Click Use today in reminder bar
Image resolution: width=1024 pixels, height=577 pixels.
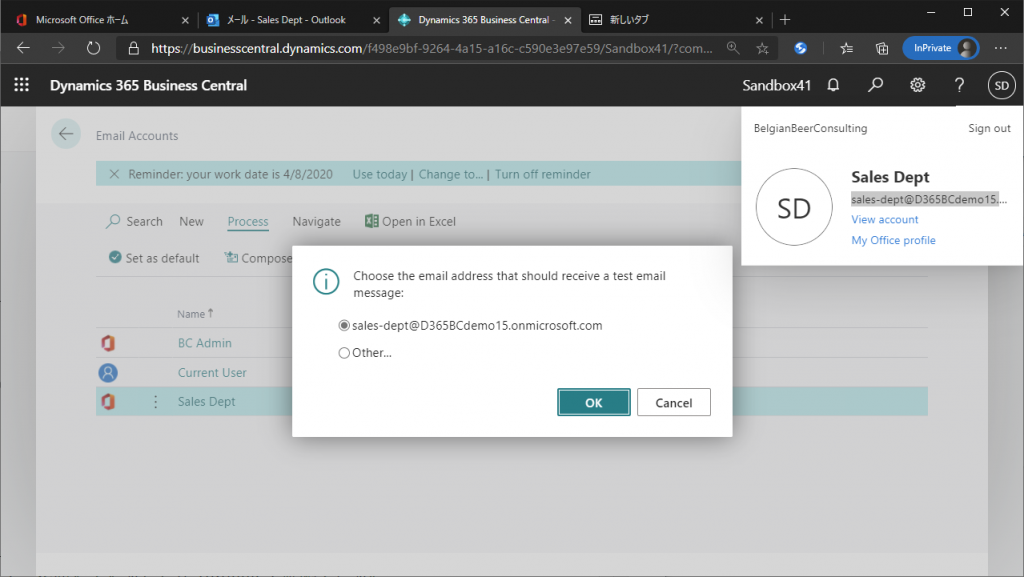[x=379, y=174]
